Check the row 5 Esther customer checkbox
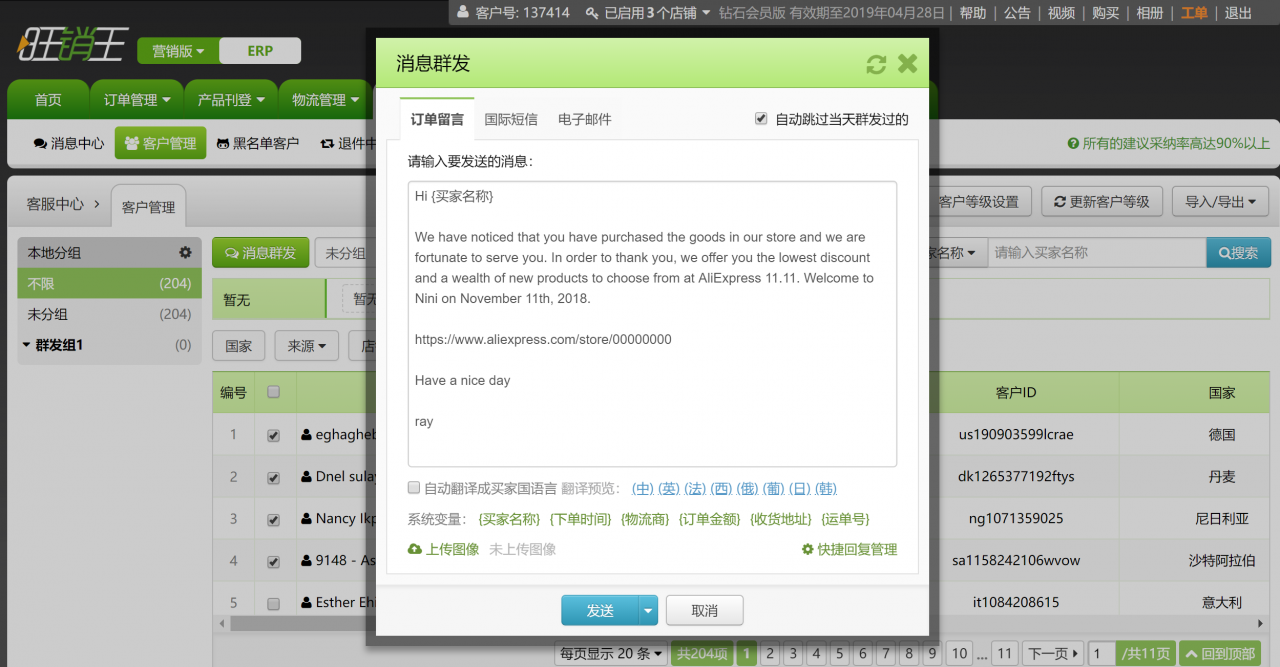 point(273,603)
